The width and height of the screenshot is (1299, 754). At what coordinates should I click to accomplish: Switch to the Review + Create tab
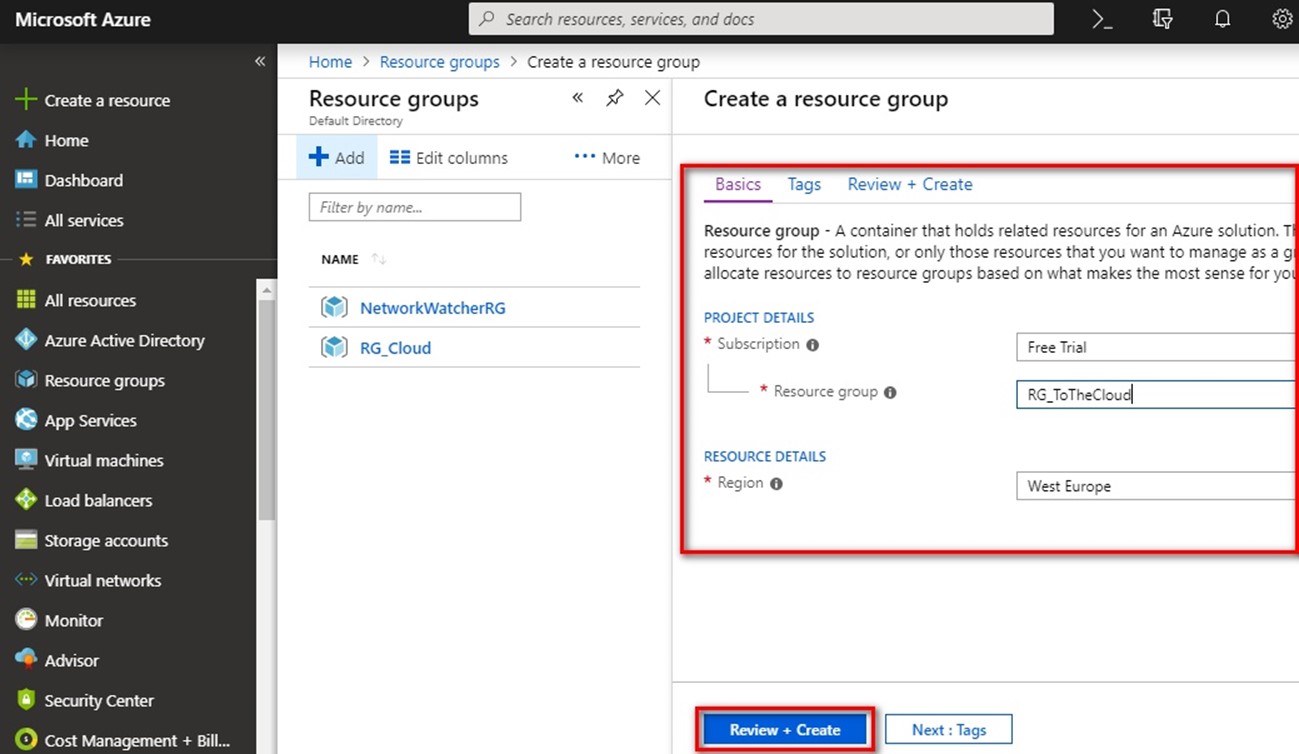910,184
